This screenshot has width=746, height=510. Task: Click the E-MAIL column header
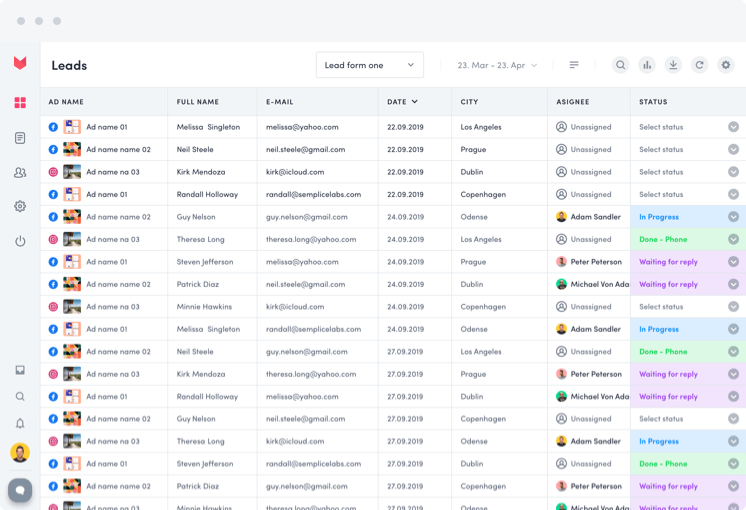pos(279,102)
